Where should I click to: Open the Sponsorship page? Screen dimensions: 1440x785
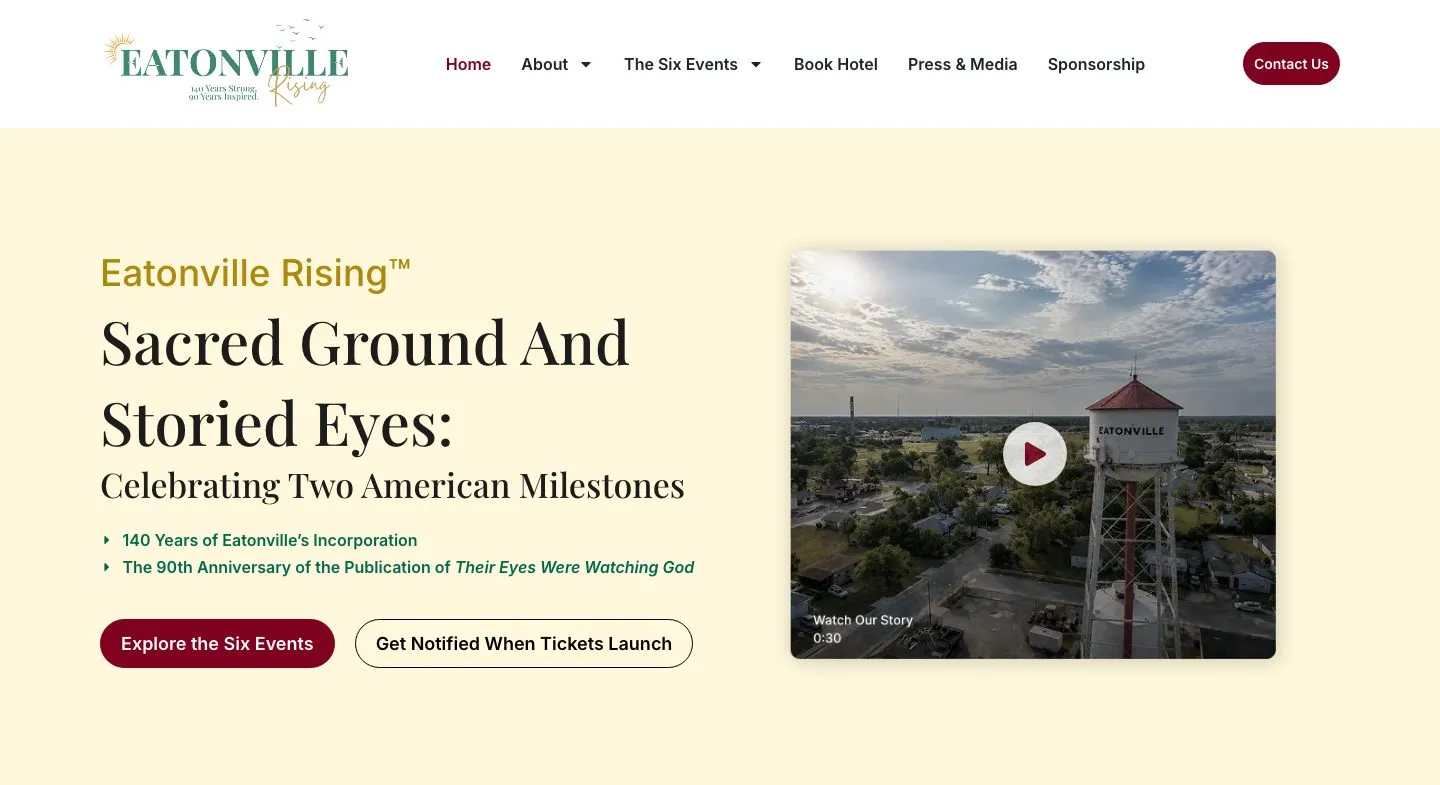1096,64
